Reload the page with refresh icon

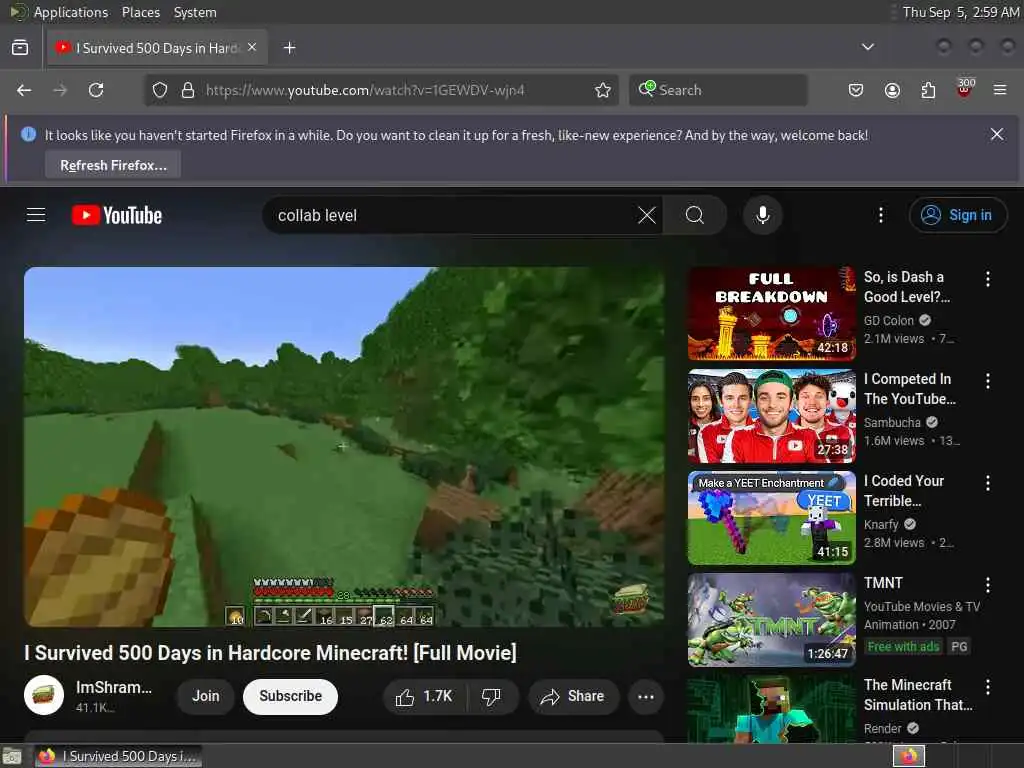96,90
